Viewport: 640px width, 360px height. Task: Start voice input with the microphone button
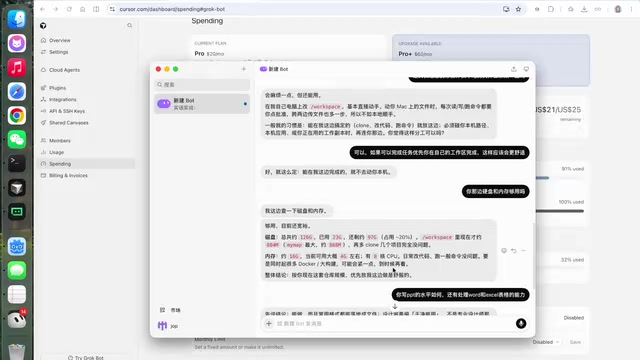pyautogui.click(x=521, y=324)
